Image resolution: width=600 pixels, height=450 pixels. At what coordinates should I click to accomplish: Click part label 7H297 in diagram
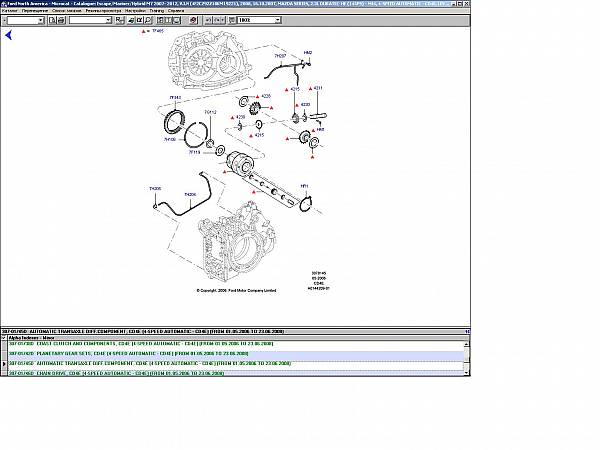(x=280, y=56)
